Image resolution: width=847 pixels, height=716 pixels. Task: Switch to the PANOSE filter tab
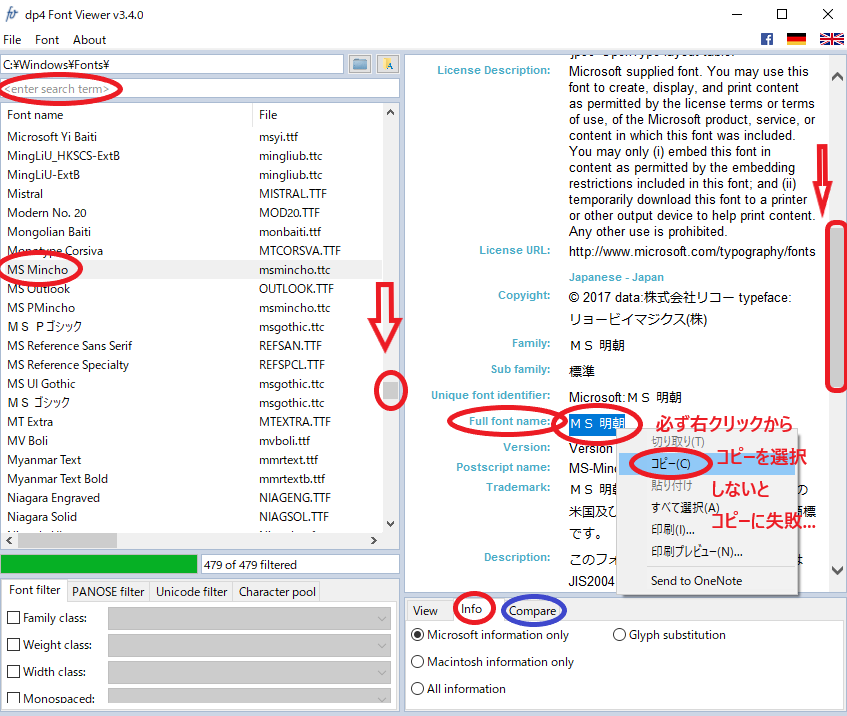108,592
